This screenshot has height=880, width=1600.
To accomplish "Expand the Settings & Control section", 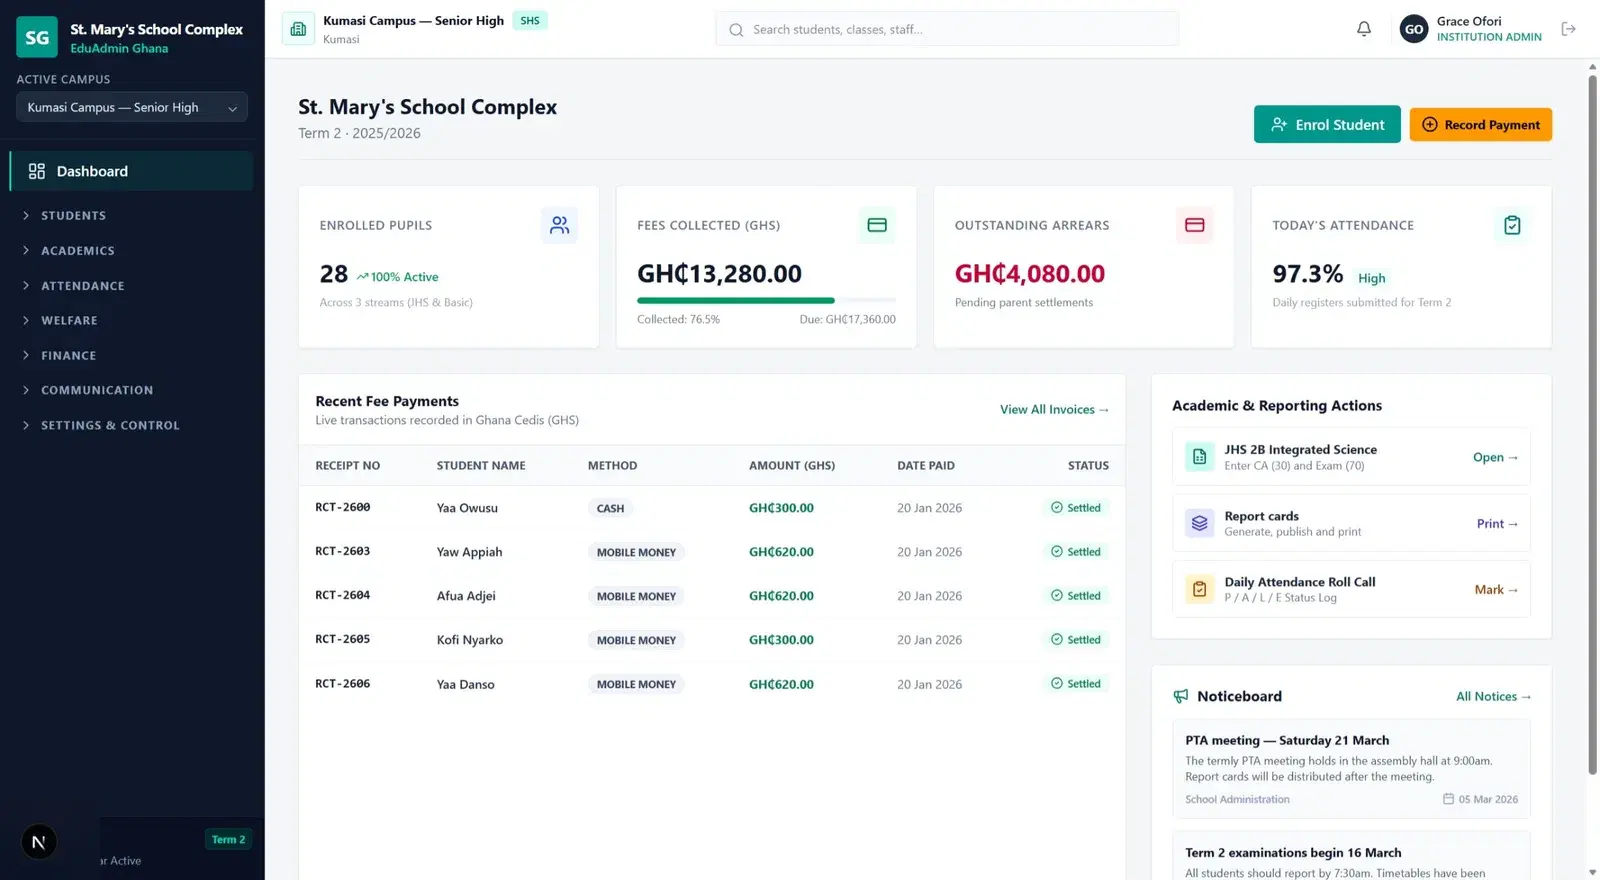I will [131, 425].
